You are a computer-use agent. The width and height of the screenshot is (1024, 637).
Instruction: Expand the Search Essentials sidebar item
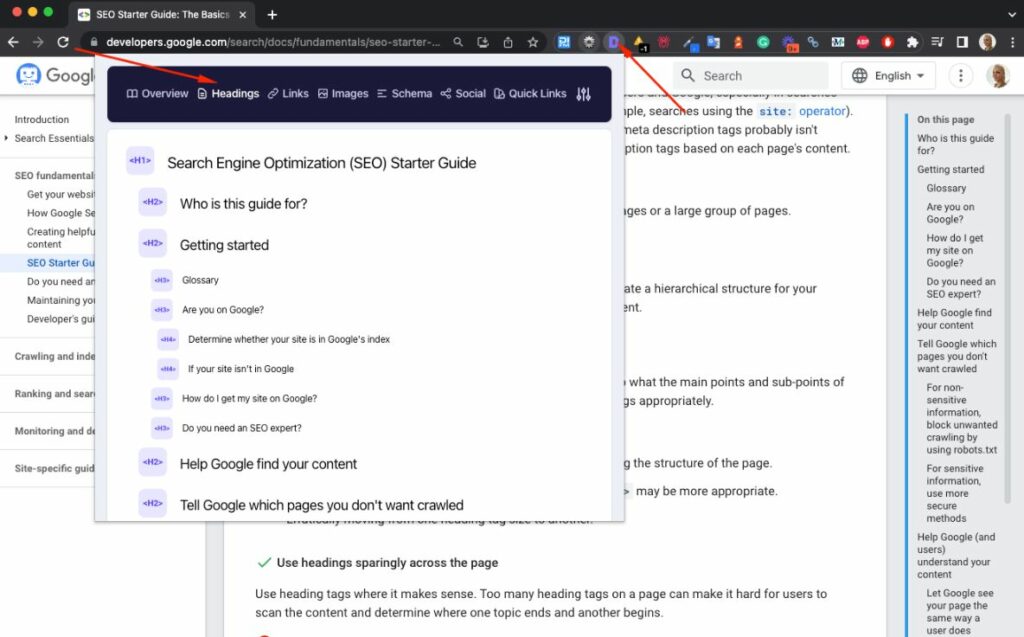click(x=9, y=138)
